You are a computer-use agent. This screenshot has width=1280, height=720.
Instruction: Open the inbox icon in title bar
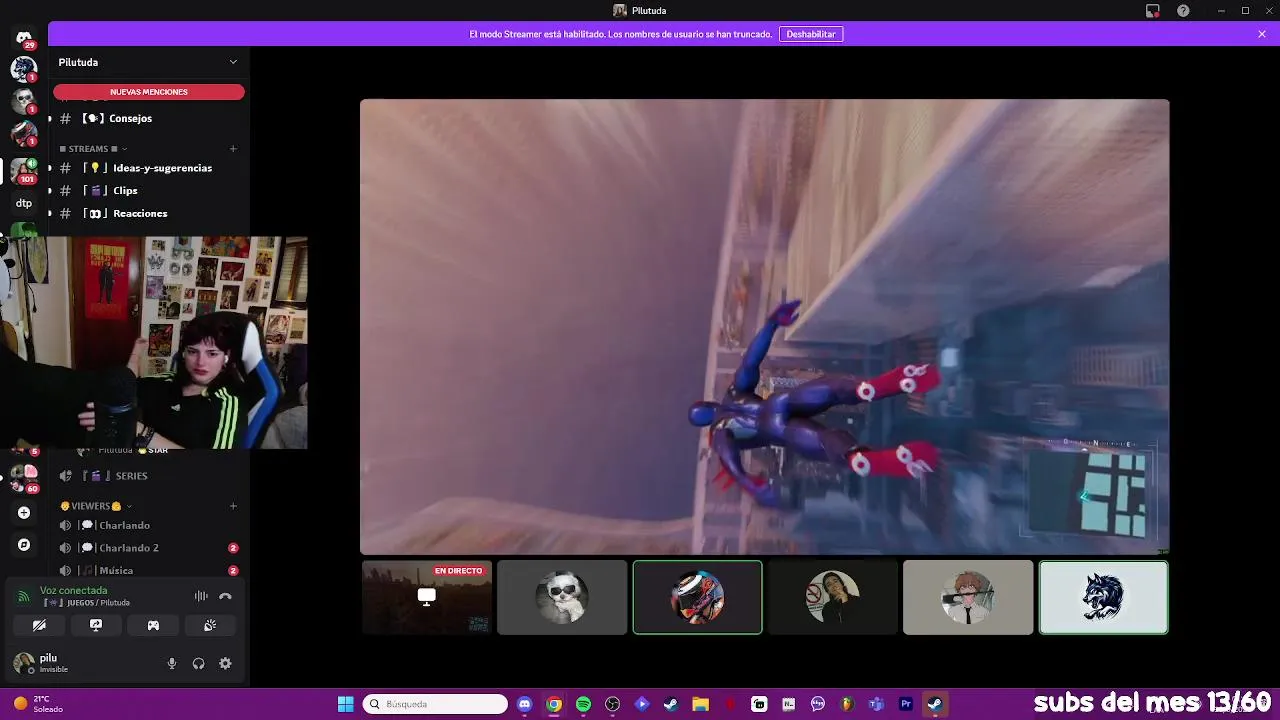(1153, 11)
